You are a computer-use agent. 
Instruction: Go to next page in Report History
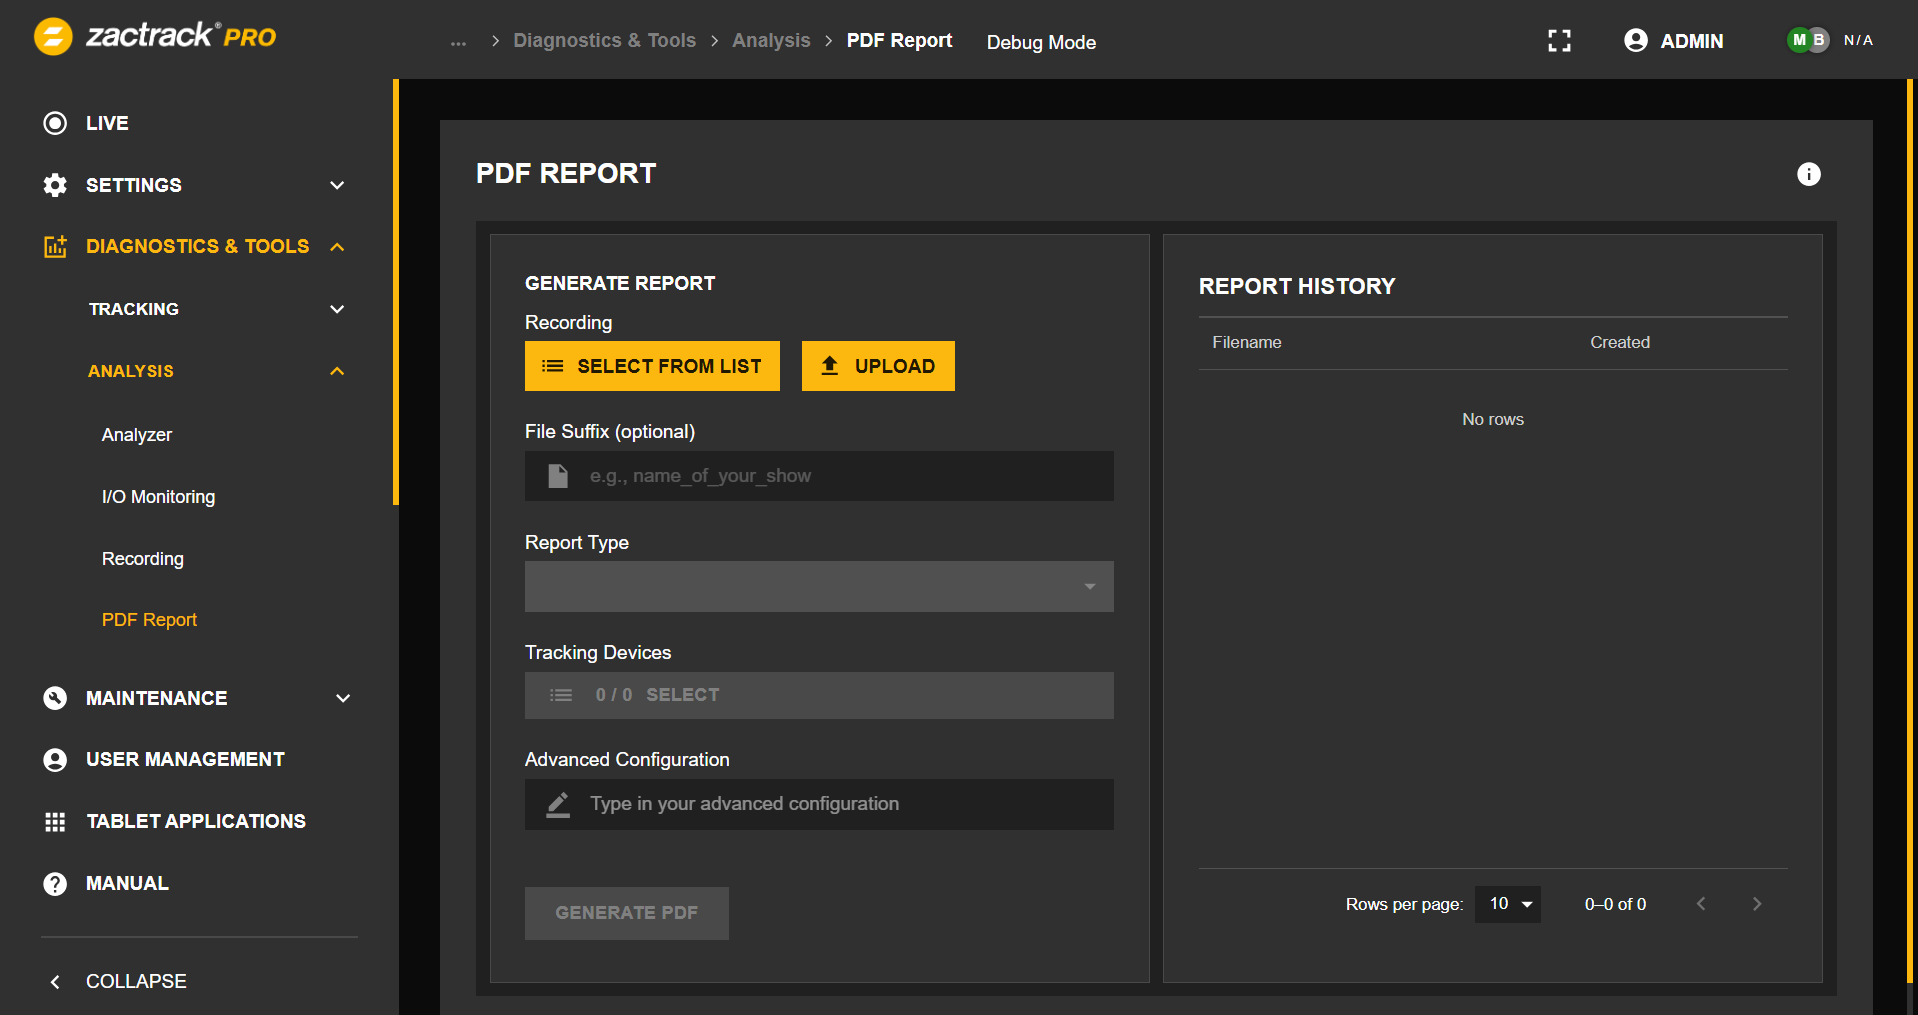(x=1757, y=904)
